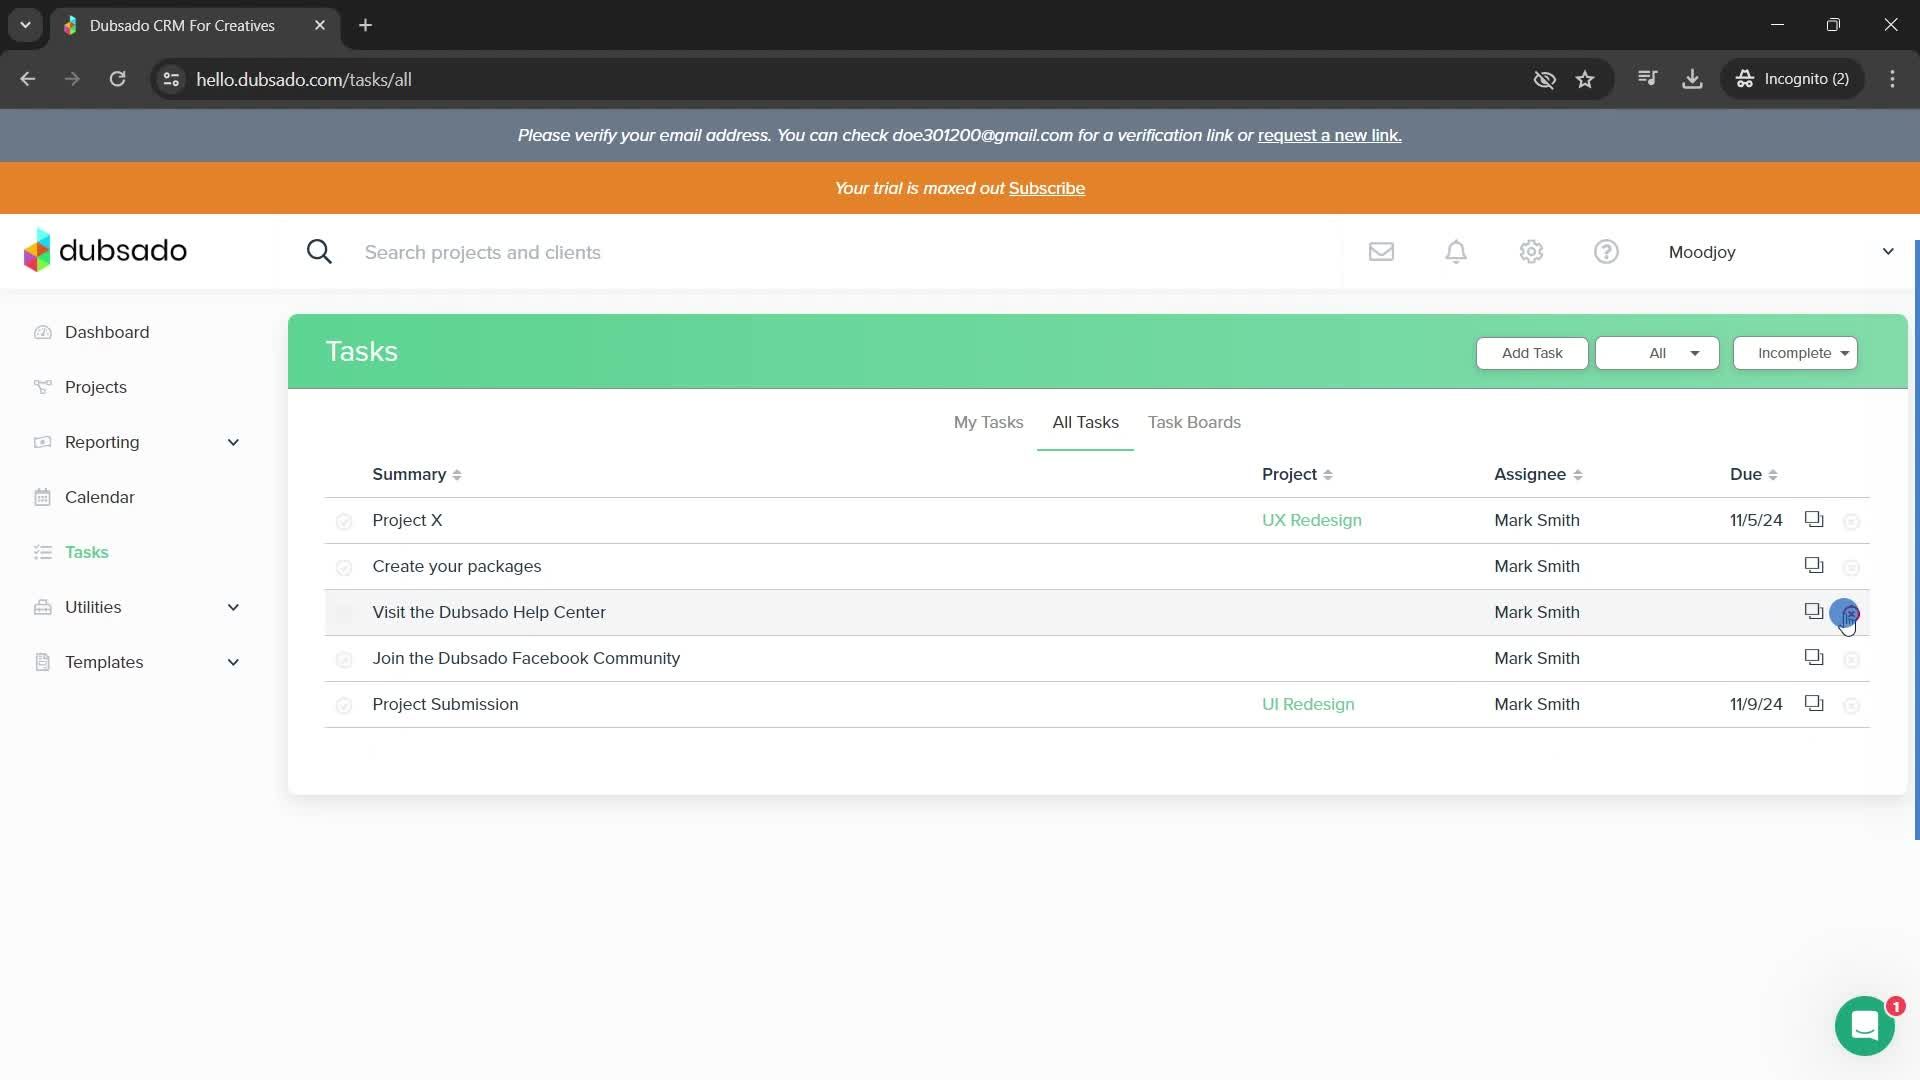The height and width of the screenshot is (1080, 1920).
Task: Select the All Tasks tab
Action: [1085, 422]
